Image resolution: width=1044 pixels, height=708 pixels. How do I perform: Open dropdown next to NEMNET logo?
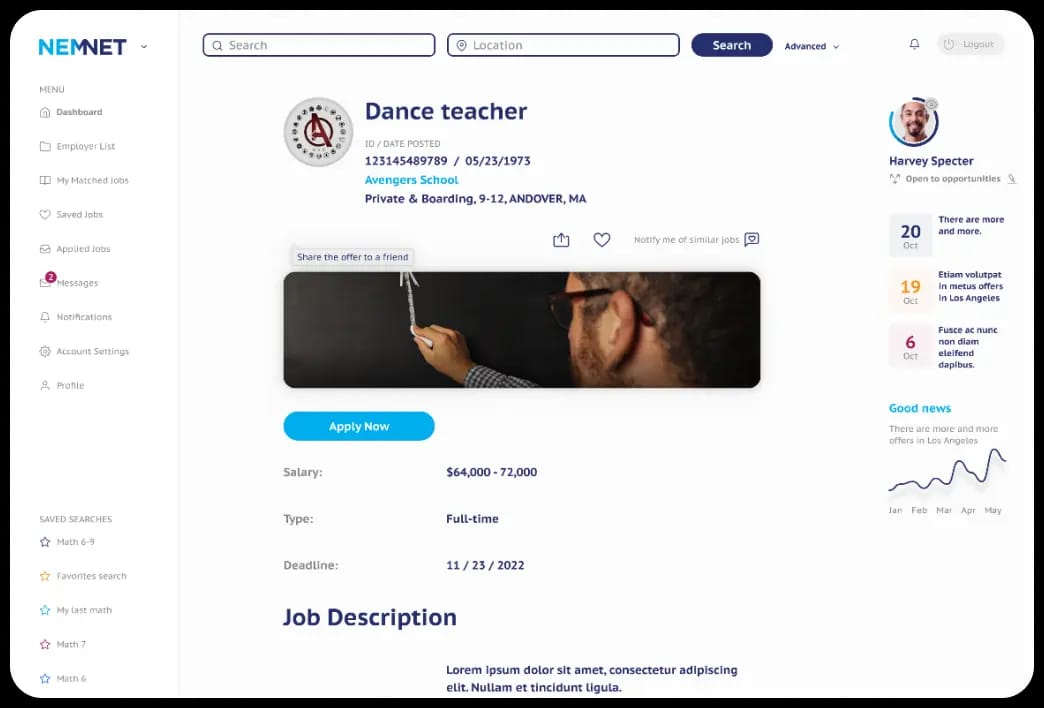point(144,47)
